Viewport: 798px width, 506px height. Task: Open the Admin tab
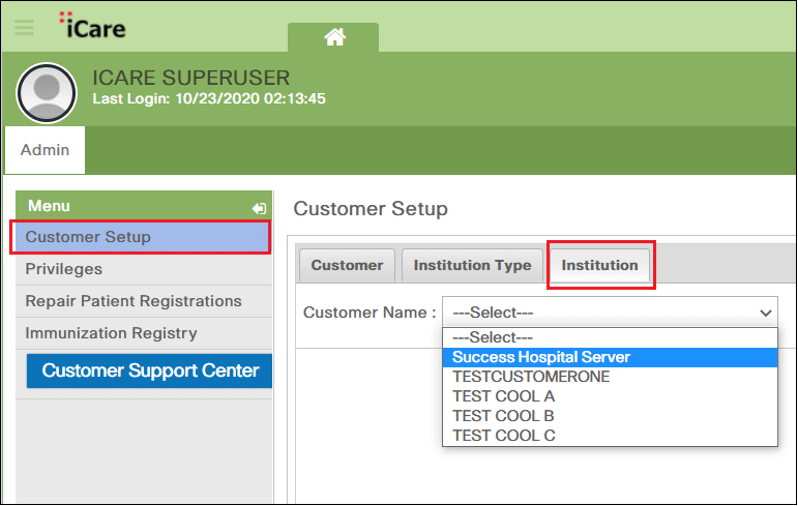[x=45, y=150]
